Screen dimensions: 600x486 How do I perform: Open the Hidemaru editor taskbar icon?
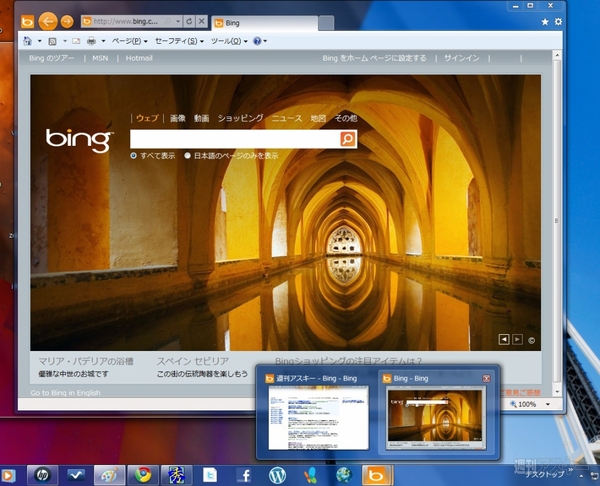176,475
